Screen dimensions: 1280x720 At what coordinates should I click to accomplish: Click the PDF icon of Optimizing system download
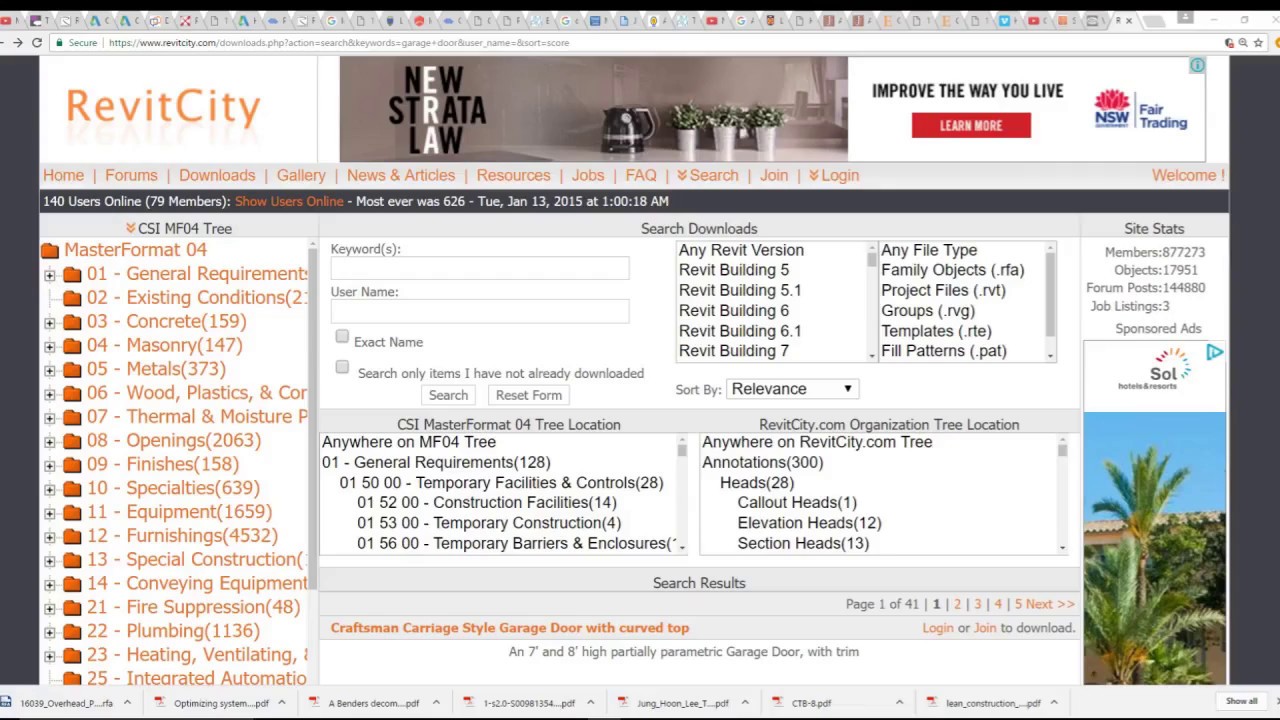pos(159,703)
